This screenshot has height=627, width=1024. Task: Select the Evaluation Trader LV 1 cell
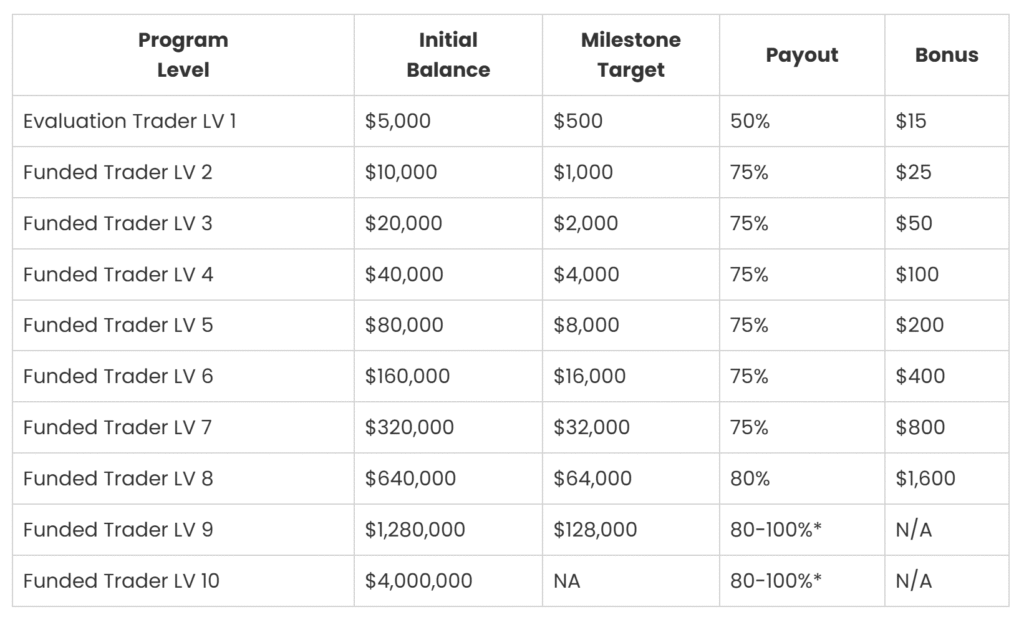183,121
